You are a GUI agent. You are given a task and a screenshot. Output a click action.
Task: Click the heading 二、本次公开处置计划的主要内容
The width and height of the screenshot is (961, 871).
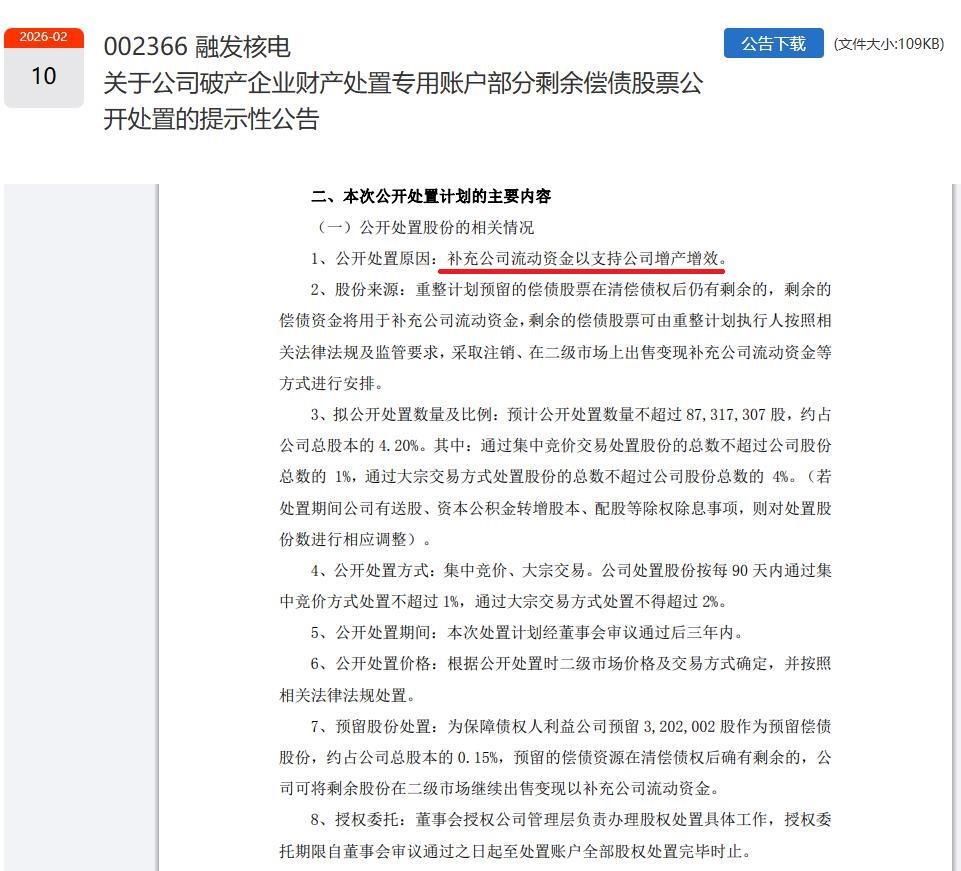click(431, 196)
